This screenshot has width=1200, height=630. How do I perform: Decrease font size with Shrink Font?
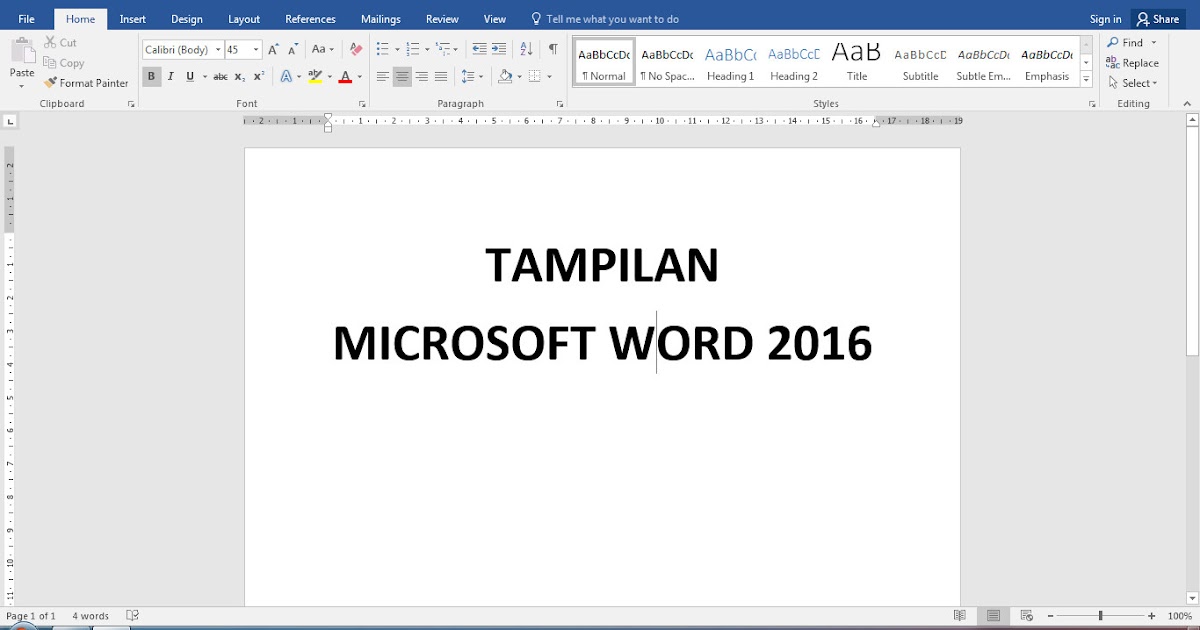click(x=293, y=49)
